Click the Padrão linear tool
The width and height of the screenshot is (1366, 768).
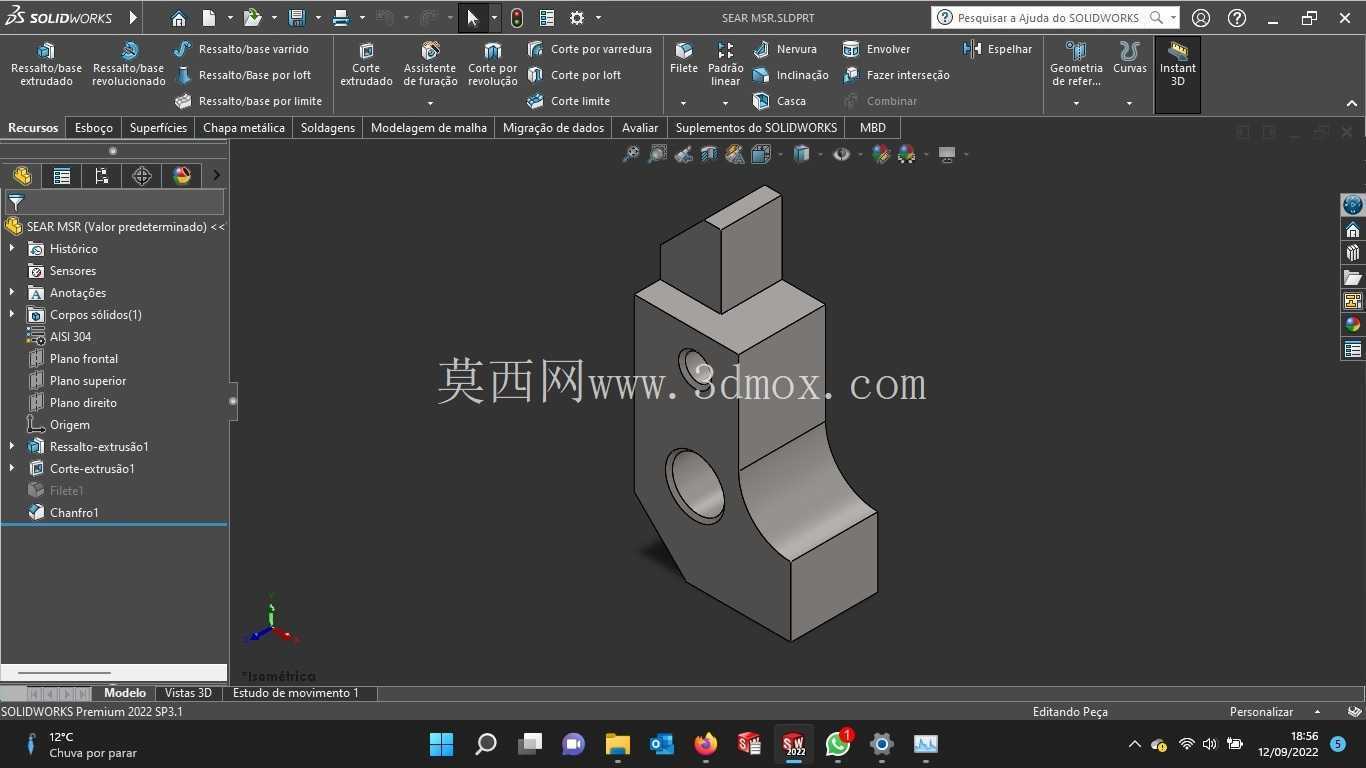pyautogui.click(x=725, y=65)
